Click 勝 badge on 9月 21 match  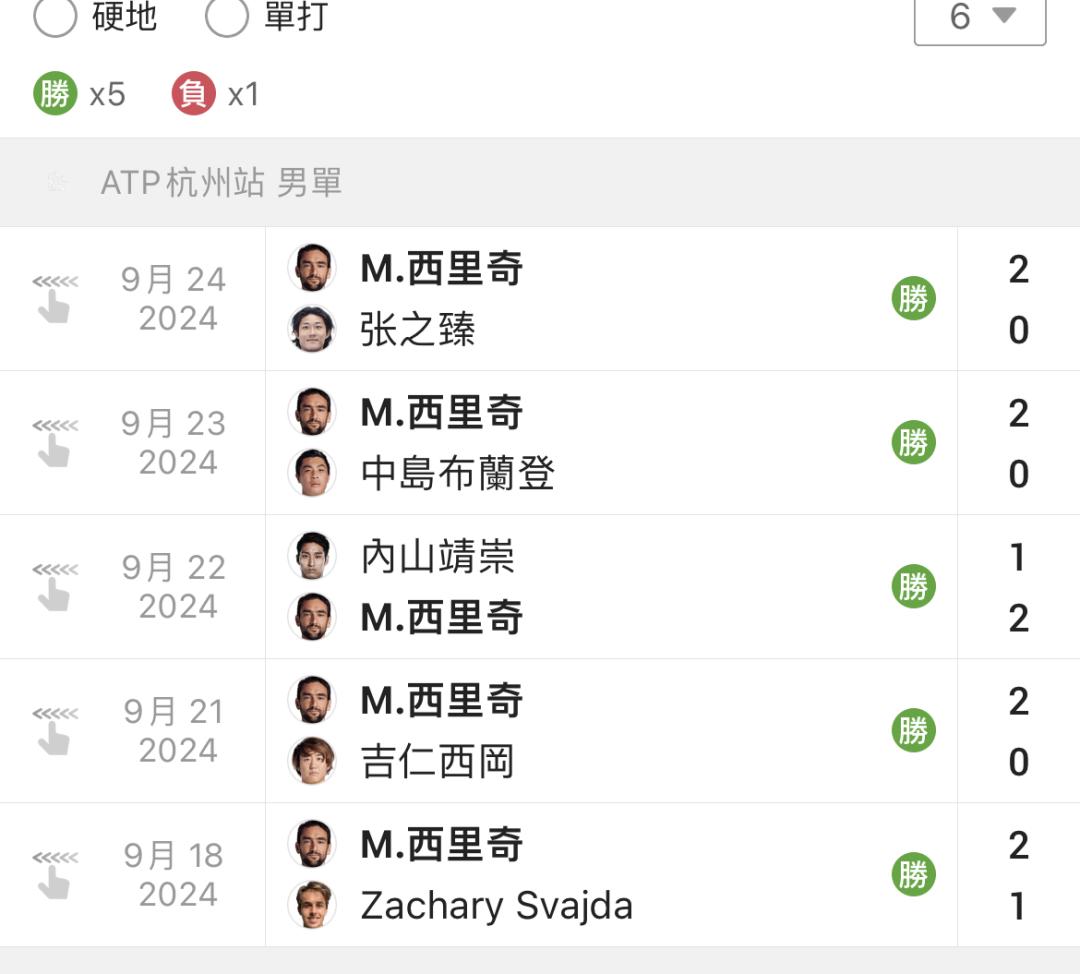[x=913, y=730]
